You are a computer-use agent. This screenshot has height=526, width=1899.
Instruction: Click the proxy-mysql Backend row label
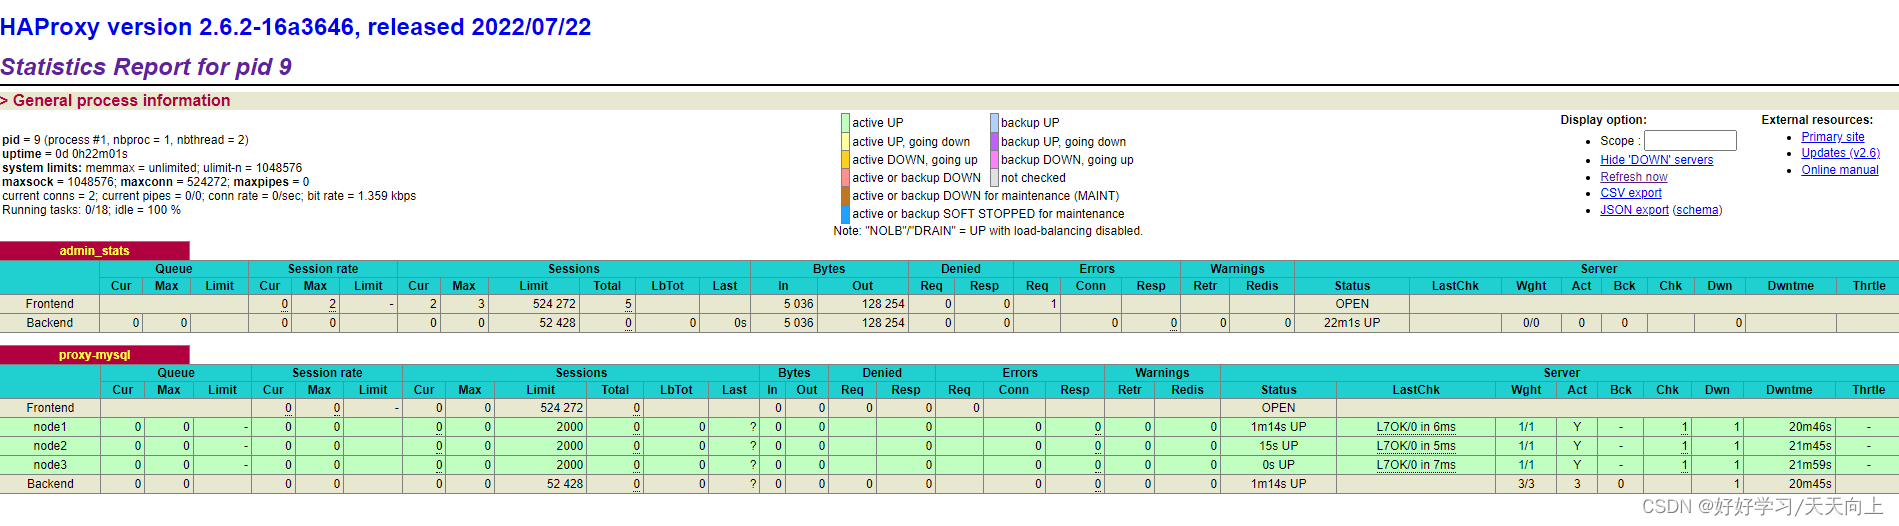(x=50, y=484)
